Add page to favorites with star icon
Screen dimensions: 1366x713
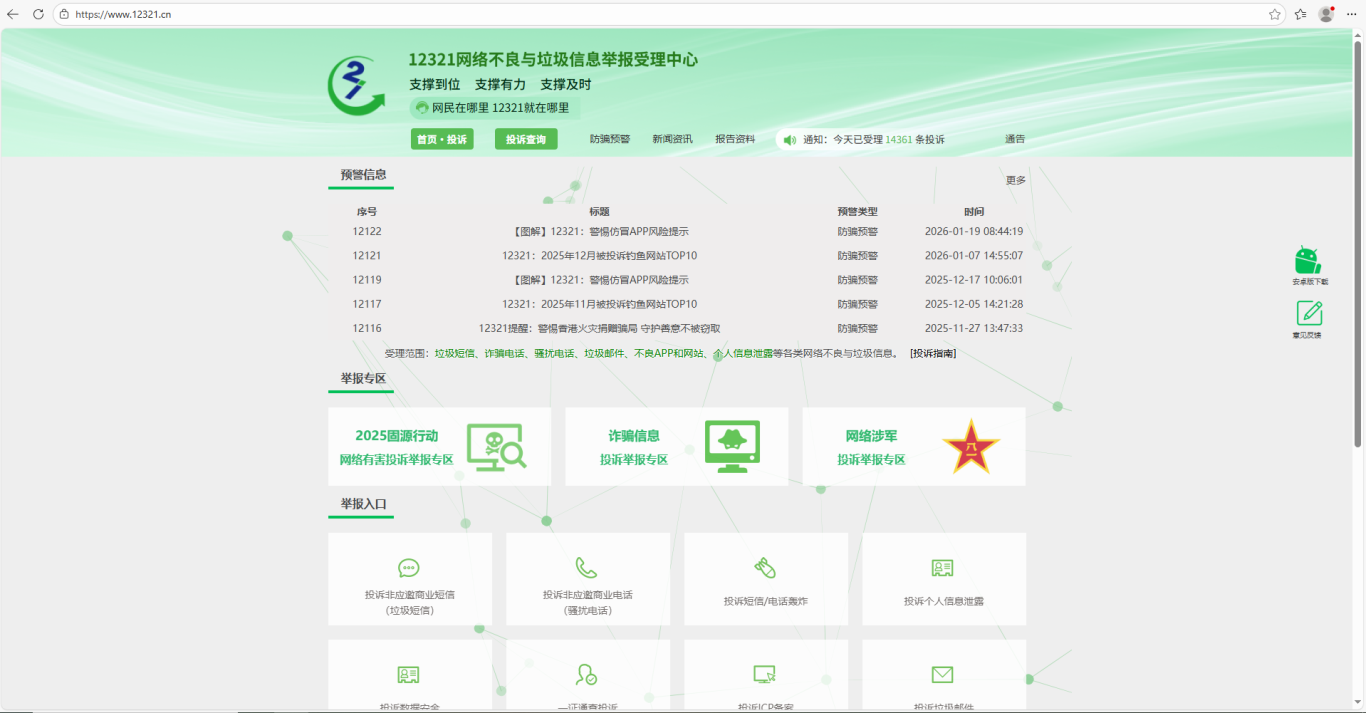pos(1275,14)
